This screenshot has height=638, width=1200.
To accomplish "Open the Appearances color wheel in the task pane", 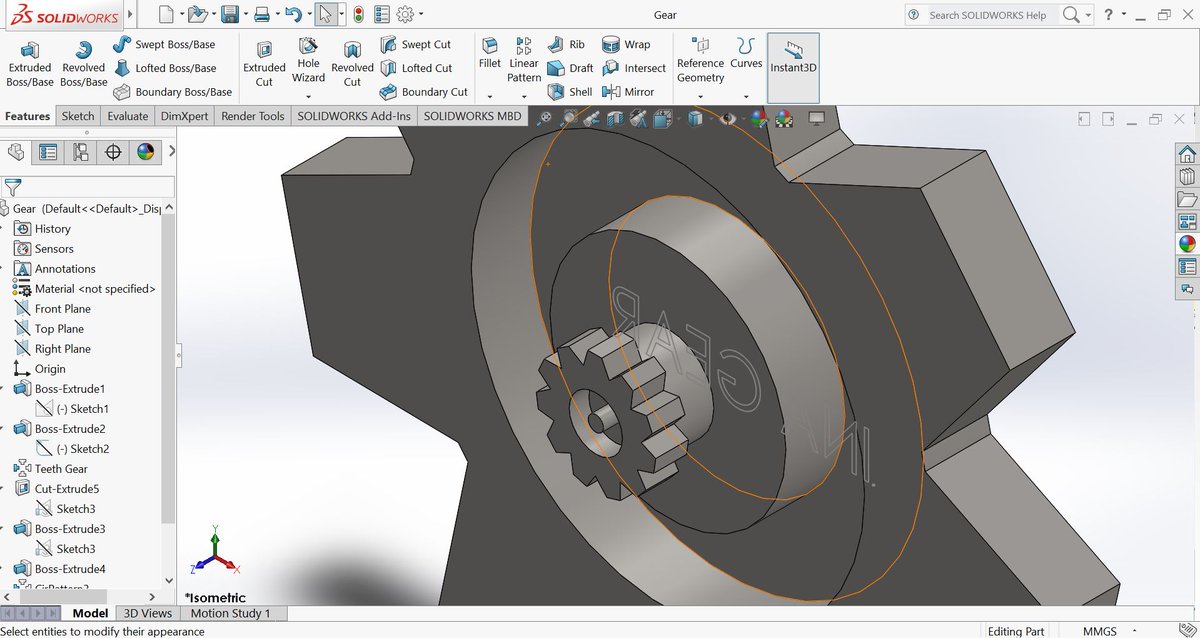I will pyautogui.click(x=1188, y=243).
